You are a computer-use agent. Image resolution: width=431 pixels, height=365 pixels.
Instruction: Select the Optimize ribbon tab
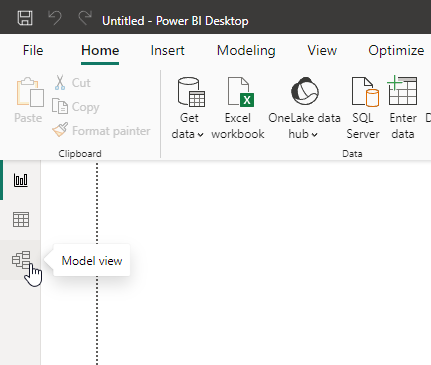coord(396,51)
